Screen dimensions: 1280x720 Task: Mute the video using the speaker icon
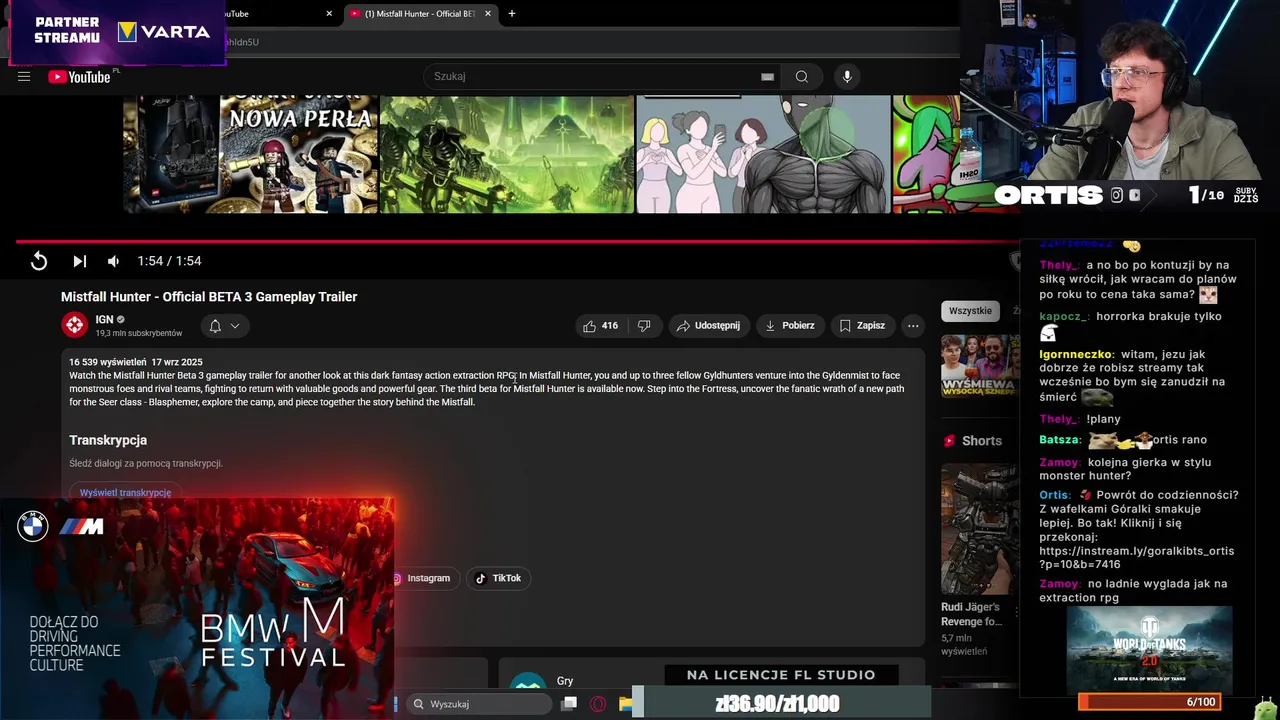coord(113,261)
